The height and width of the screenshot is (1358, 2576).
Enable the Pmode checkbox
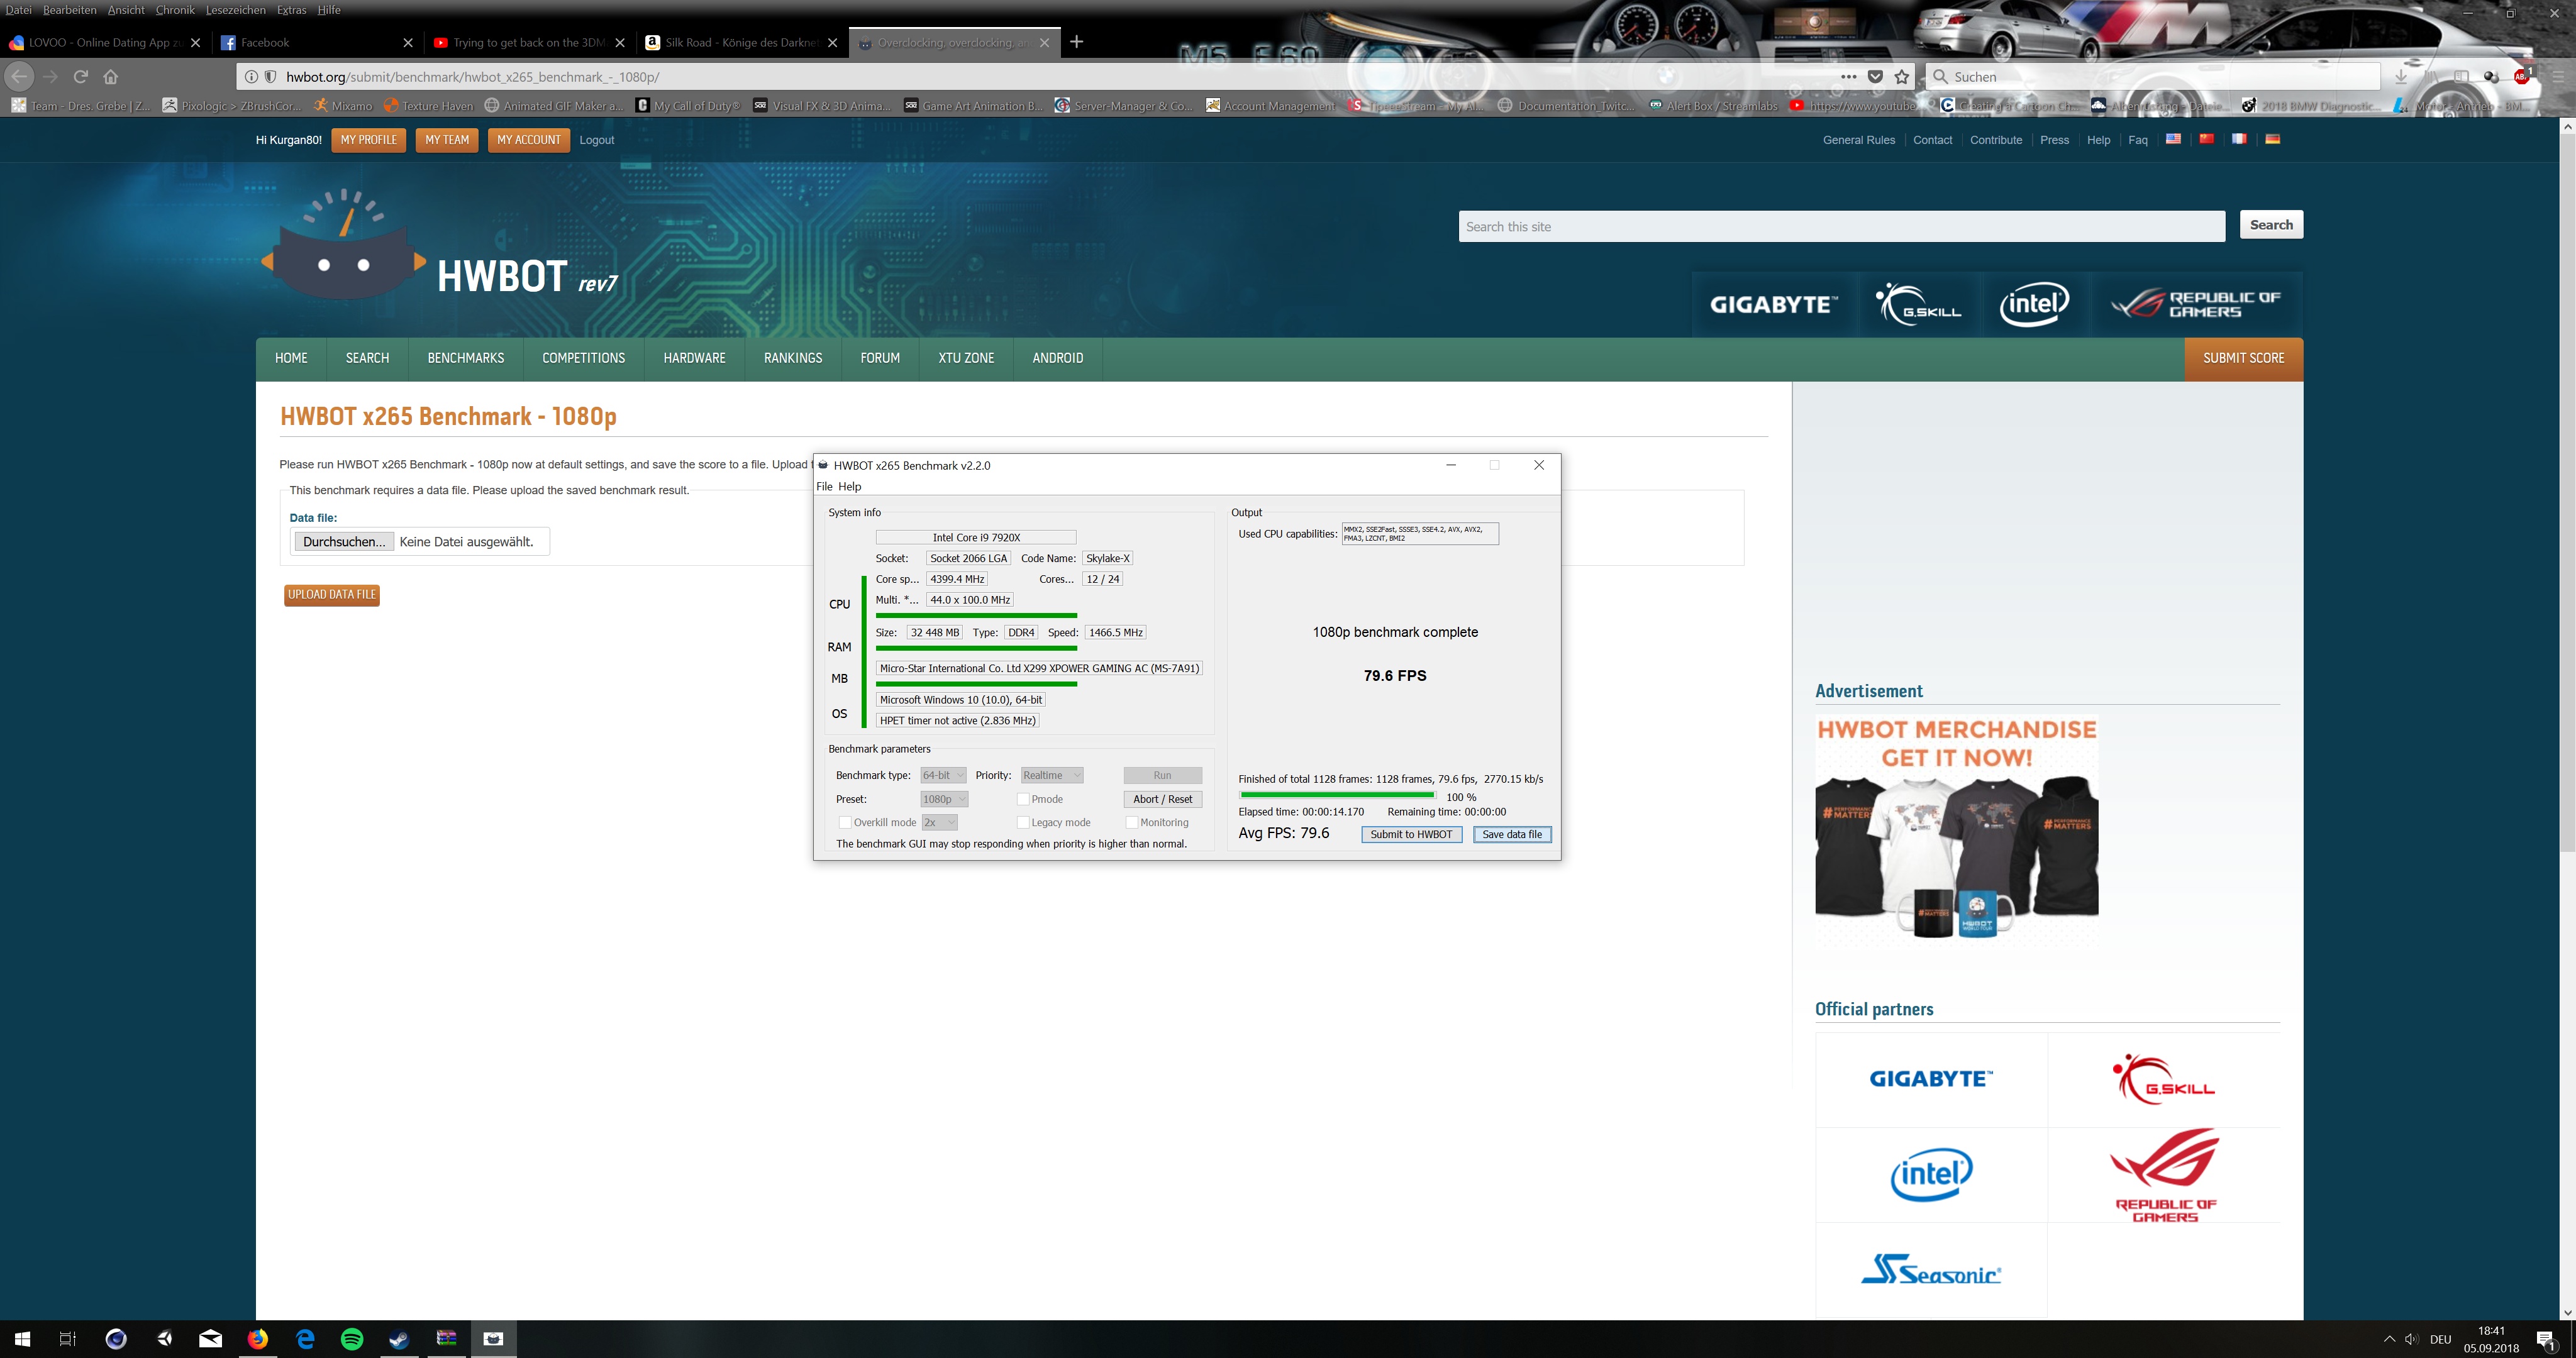tap(1022, 799)
